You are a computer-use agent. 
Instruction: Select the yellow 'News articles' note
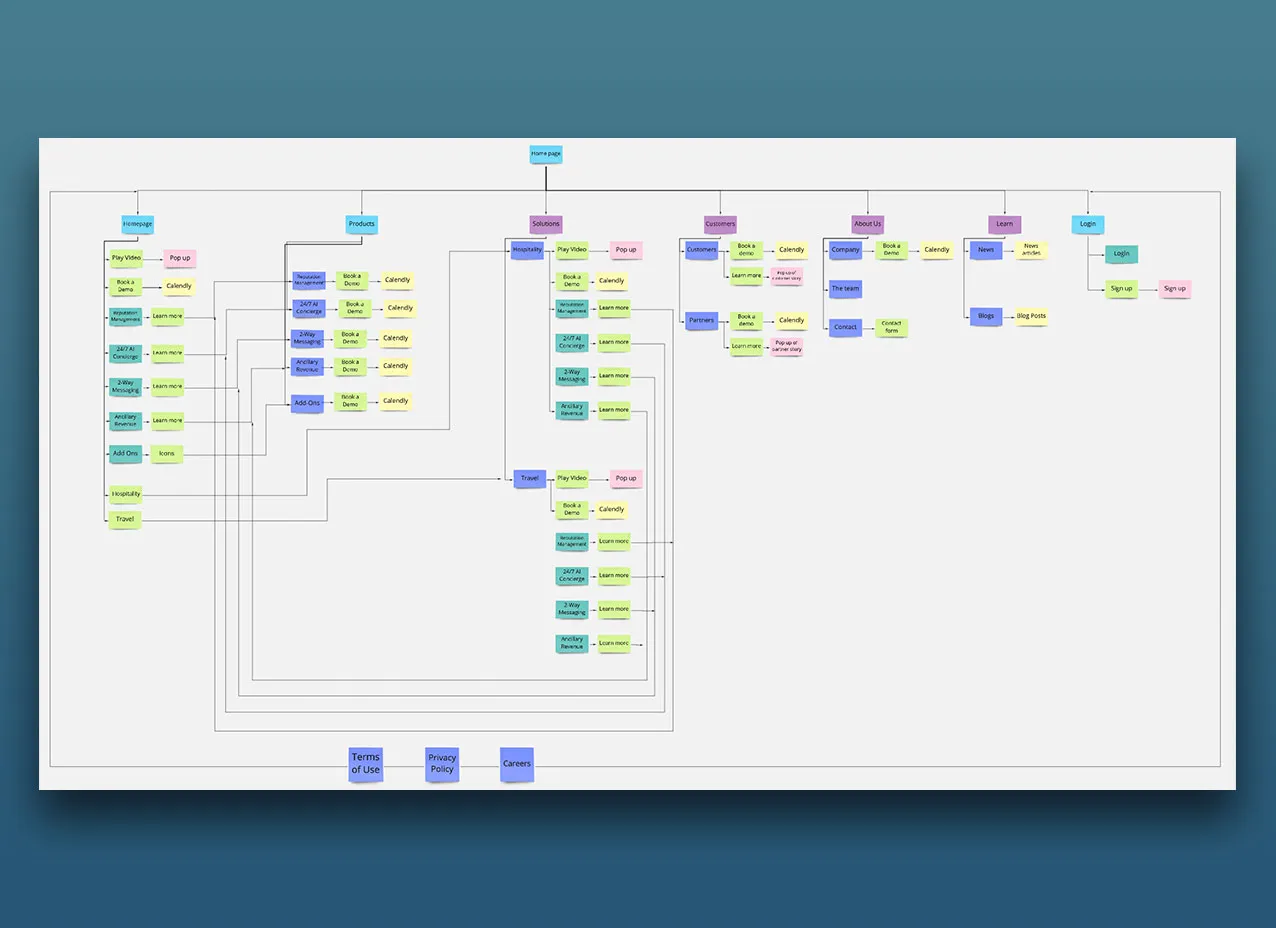pos(1031,250)
